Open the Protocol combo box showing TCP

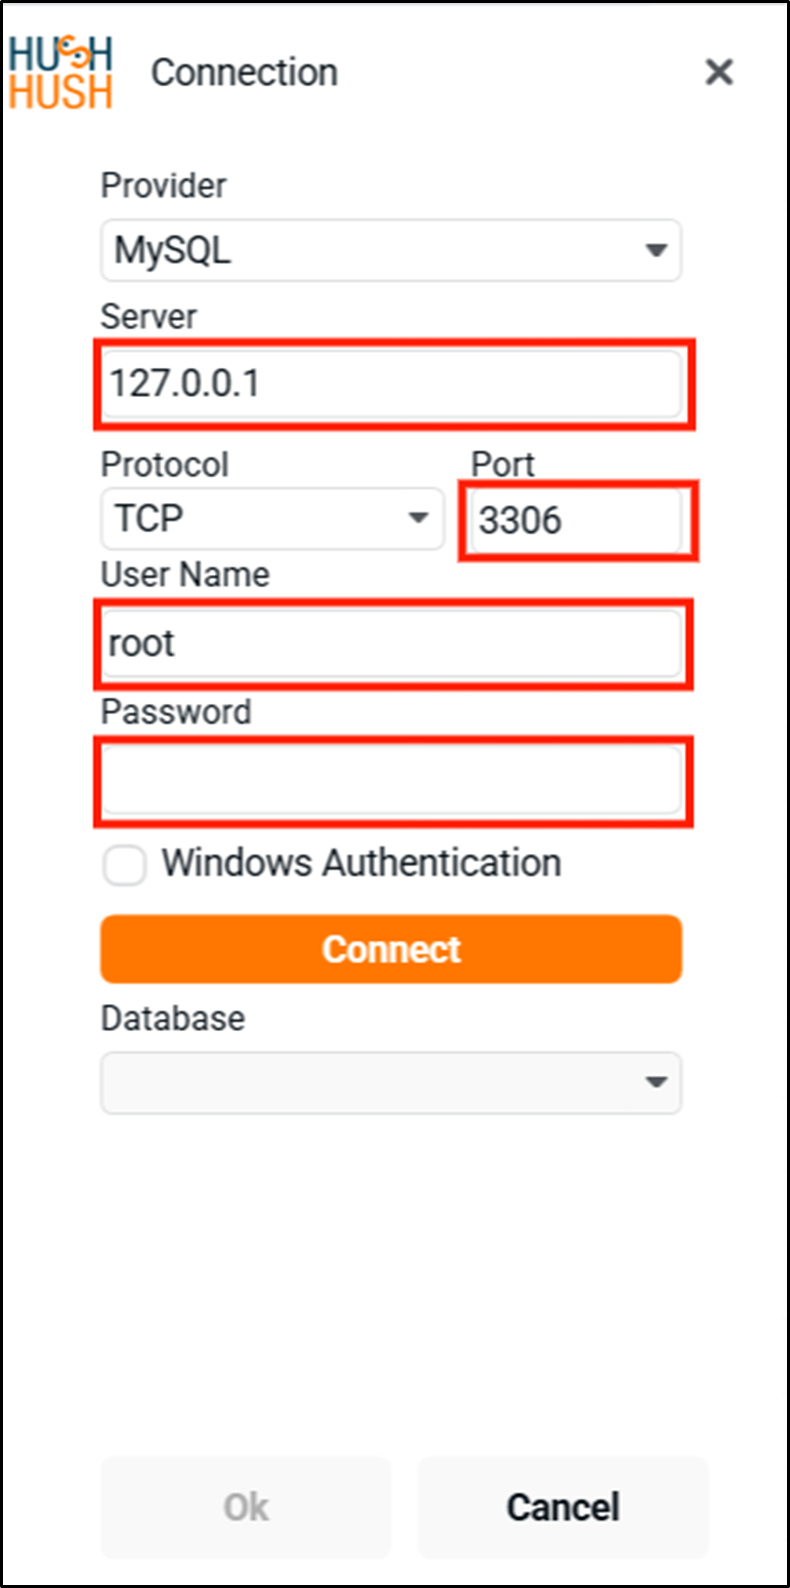tap(272, 519)
